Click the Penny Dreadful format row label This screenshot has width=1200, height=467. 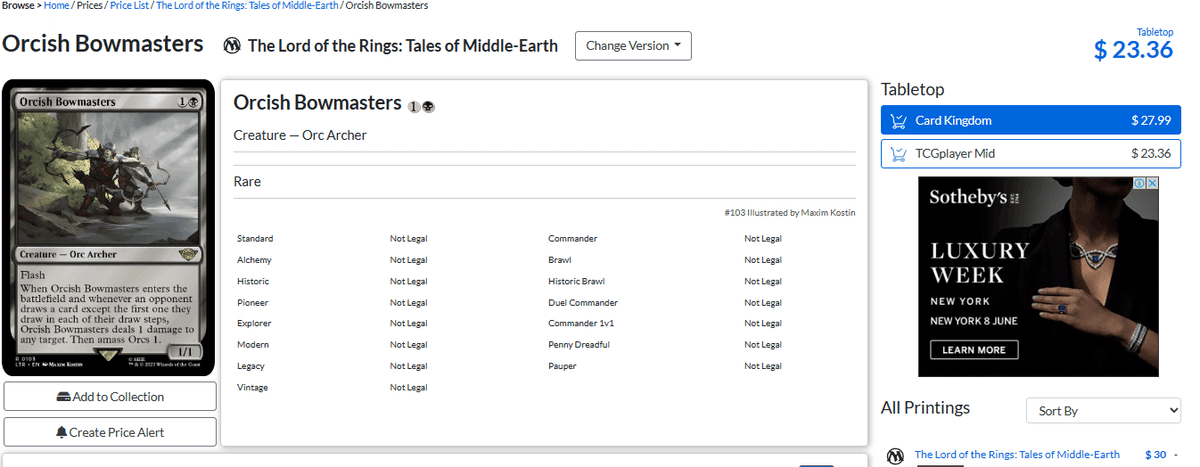(579, 345)
